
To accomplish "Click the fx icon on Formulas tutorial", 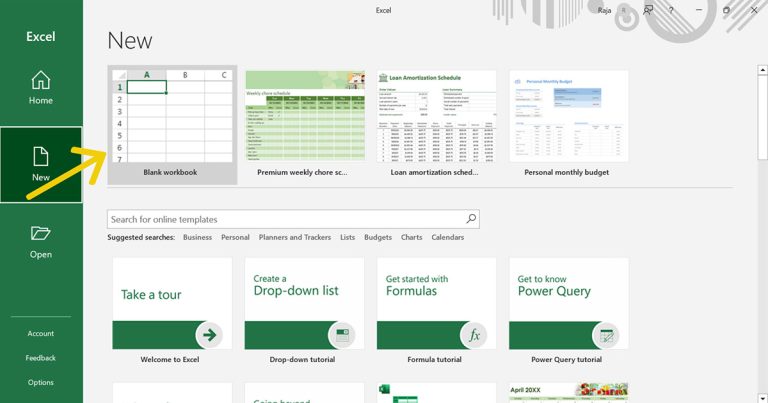I will [x=473, y=334].
